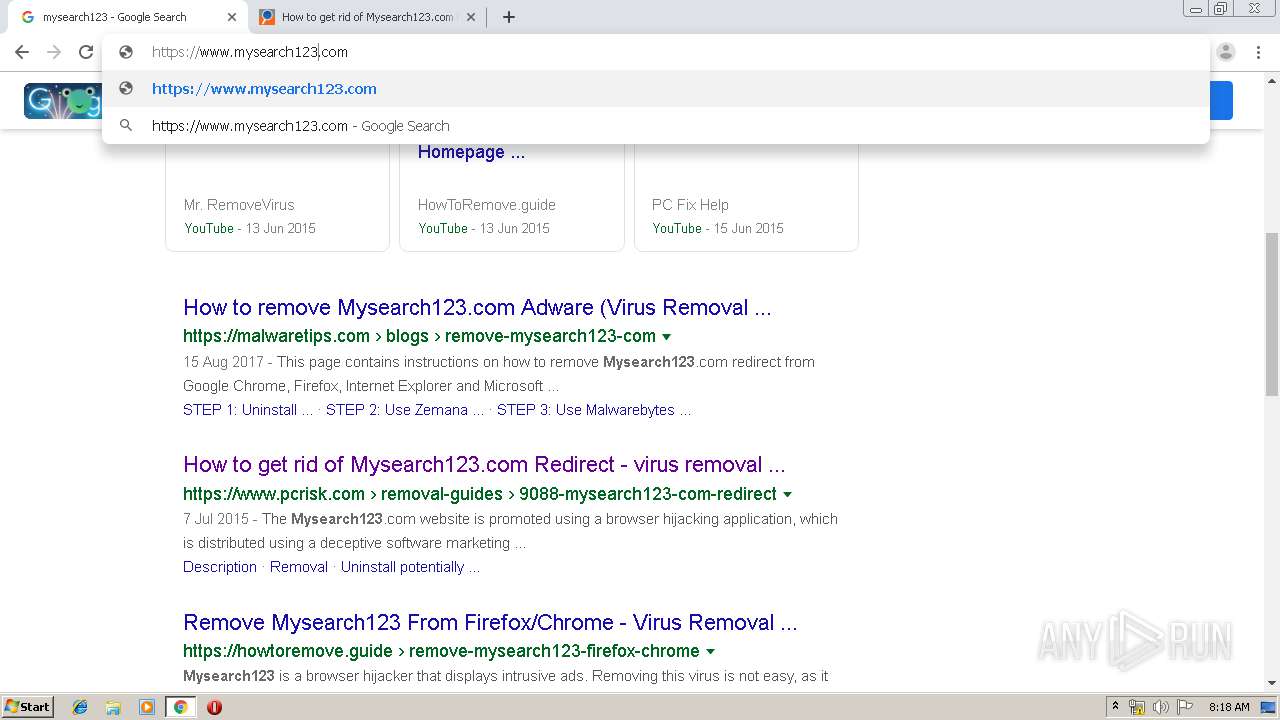
Task: Open the Mr. RemoveVirus YouTube video card
Action: point(277,198)
